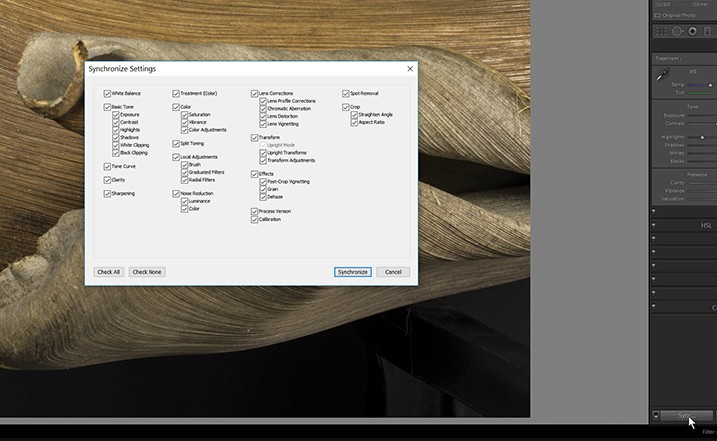Toggle the Chromatic Aberration checkbox
Viewport: 717px width, 441px height.
[x=263, y=109]
